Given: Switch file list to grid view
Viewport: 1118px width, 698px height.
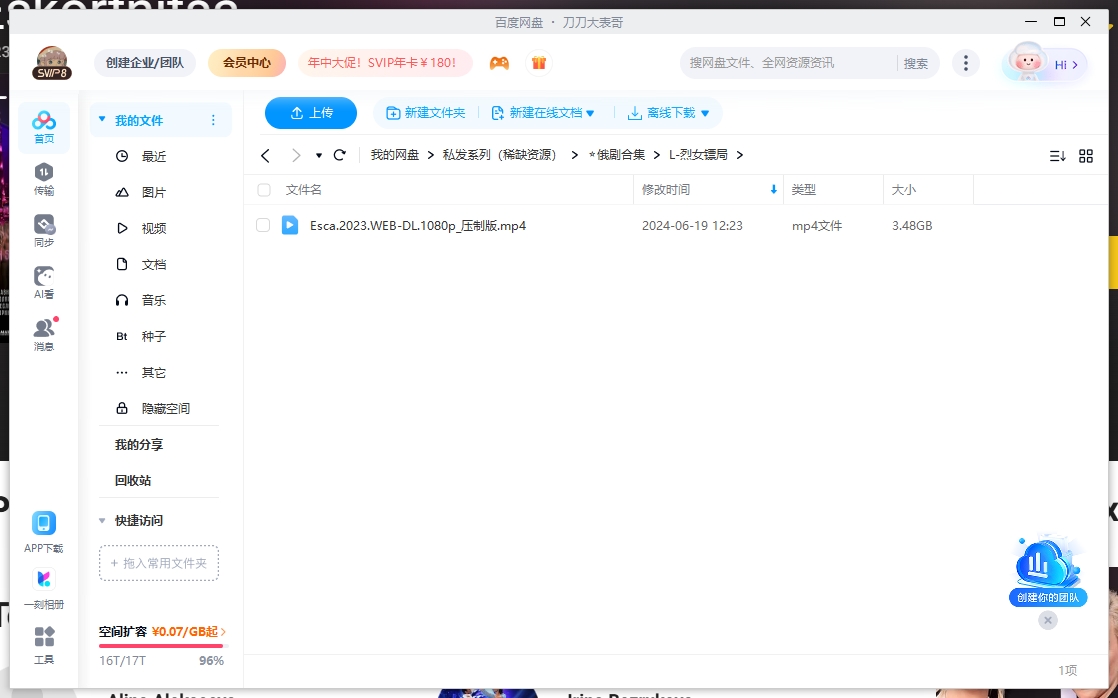Looking at the screenshot, I should point(1085,155).
